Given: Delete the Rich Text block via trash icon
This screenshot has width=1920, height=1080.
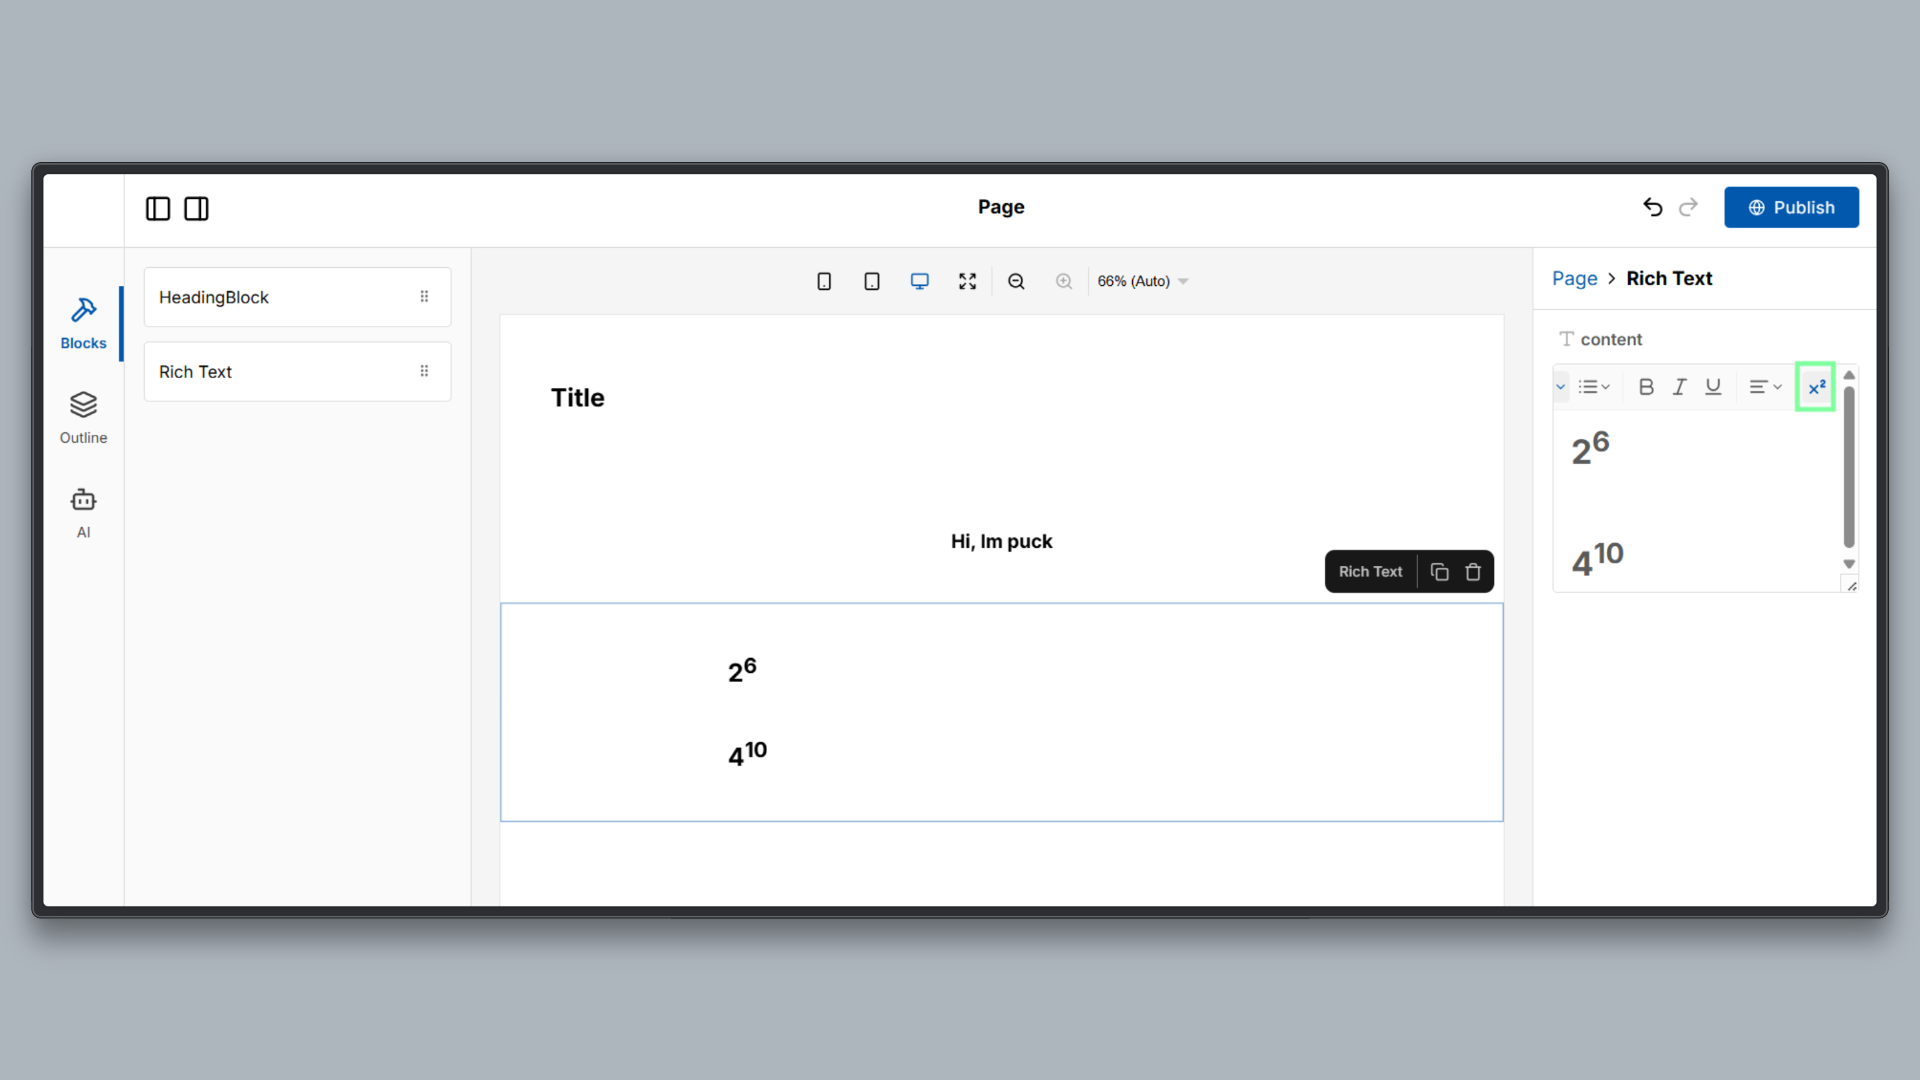Looking at the screenshot, I should [1473, 571].
